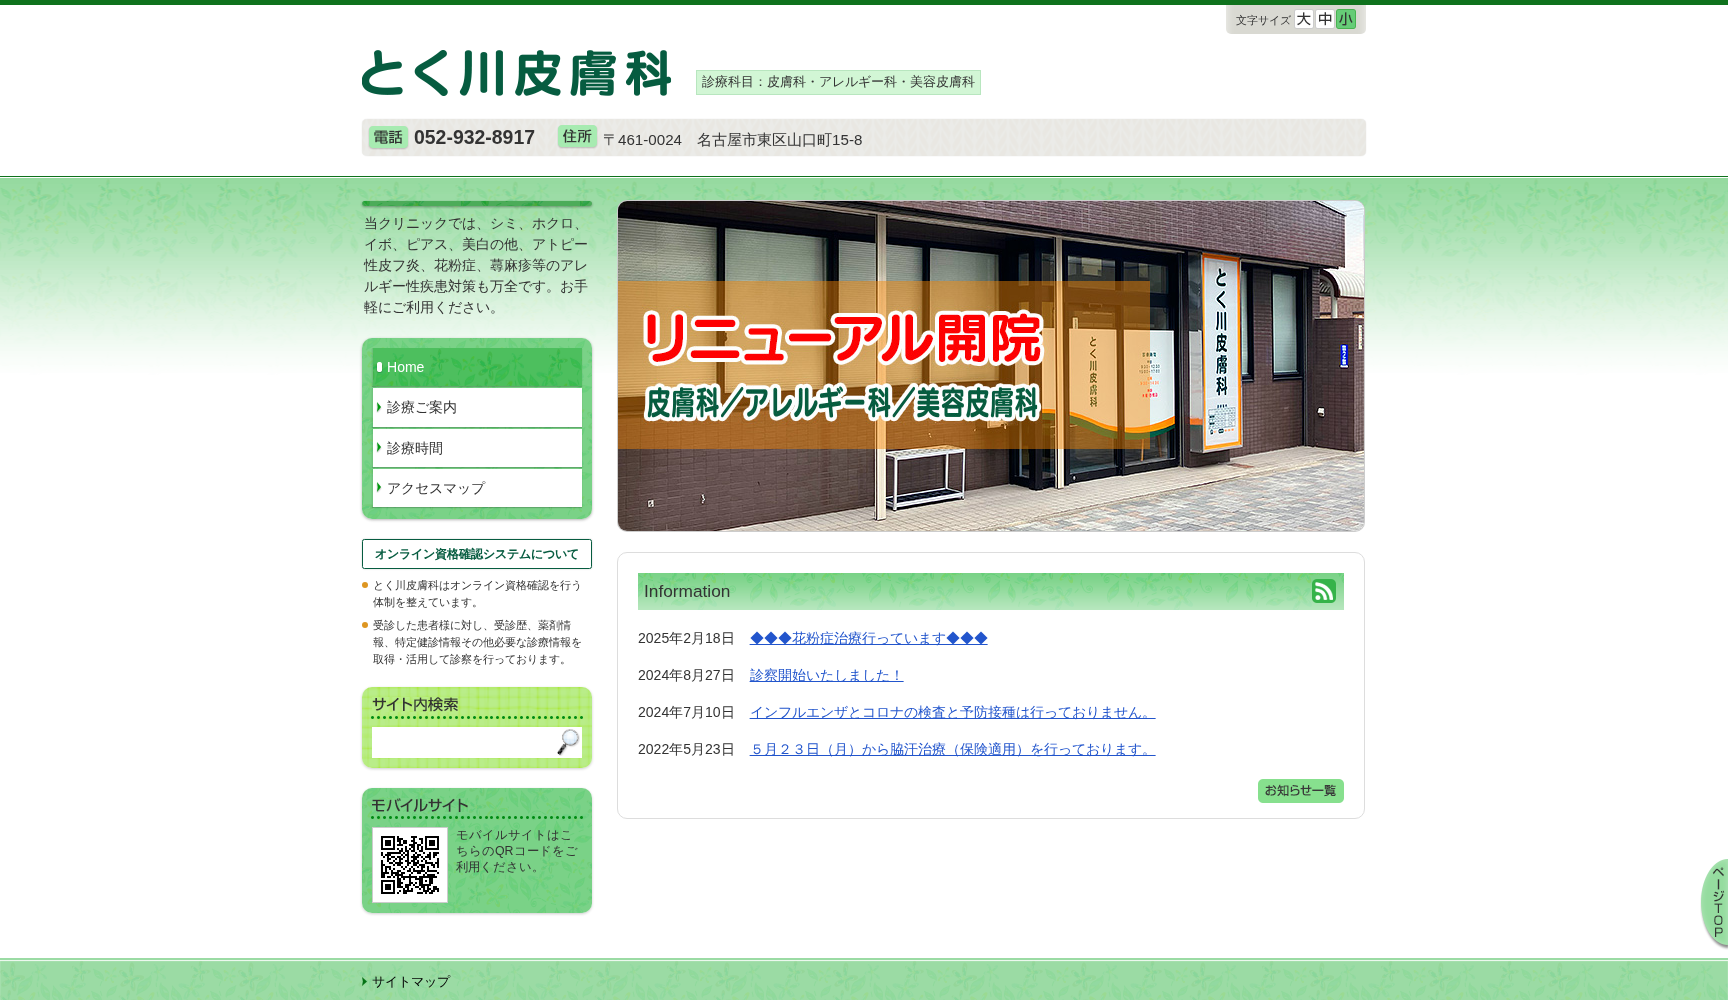Open 診療時間 menu item

pos(477,448)
